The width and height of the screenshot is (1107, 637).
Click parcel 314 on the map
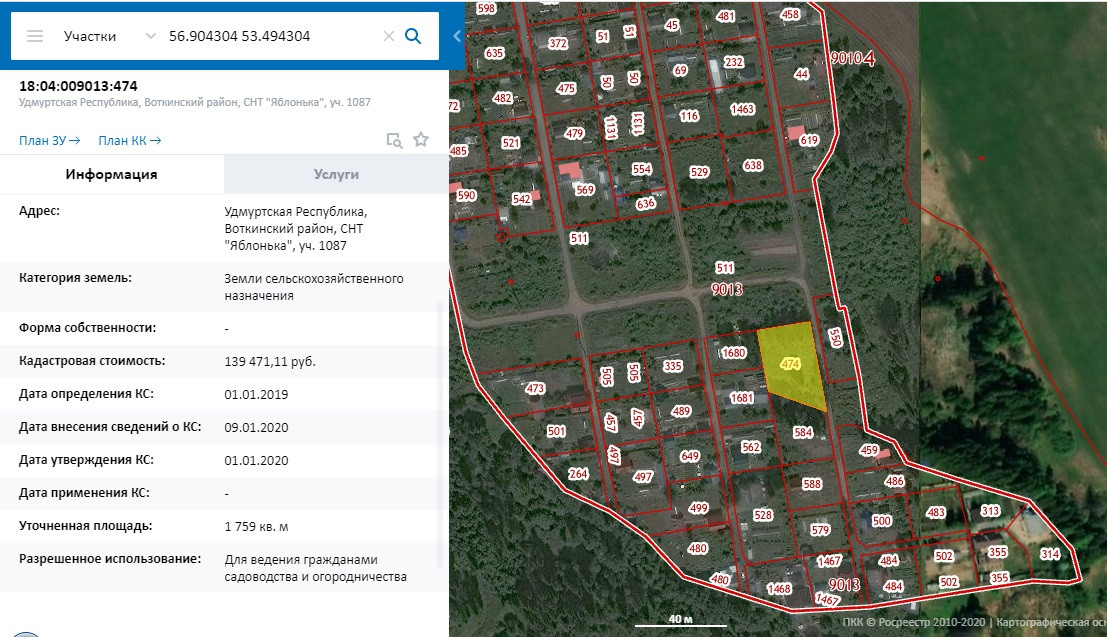coord(1049,554)
